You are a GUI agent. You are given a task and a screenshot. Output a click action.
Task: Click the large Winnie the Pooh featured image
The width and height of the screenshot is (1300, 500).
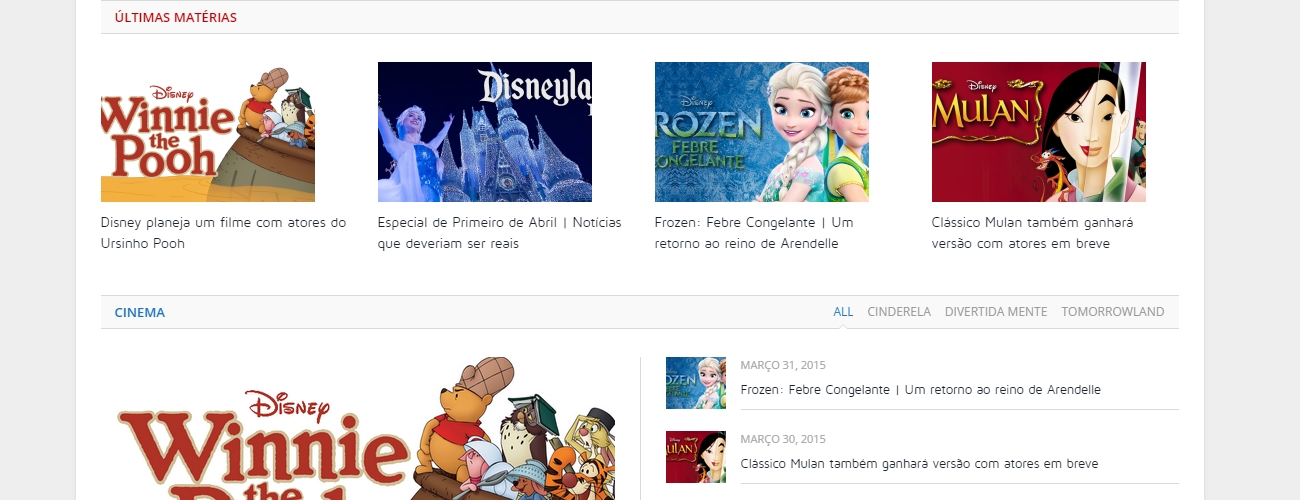click(x=365, y=430)
